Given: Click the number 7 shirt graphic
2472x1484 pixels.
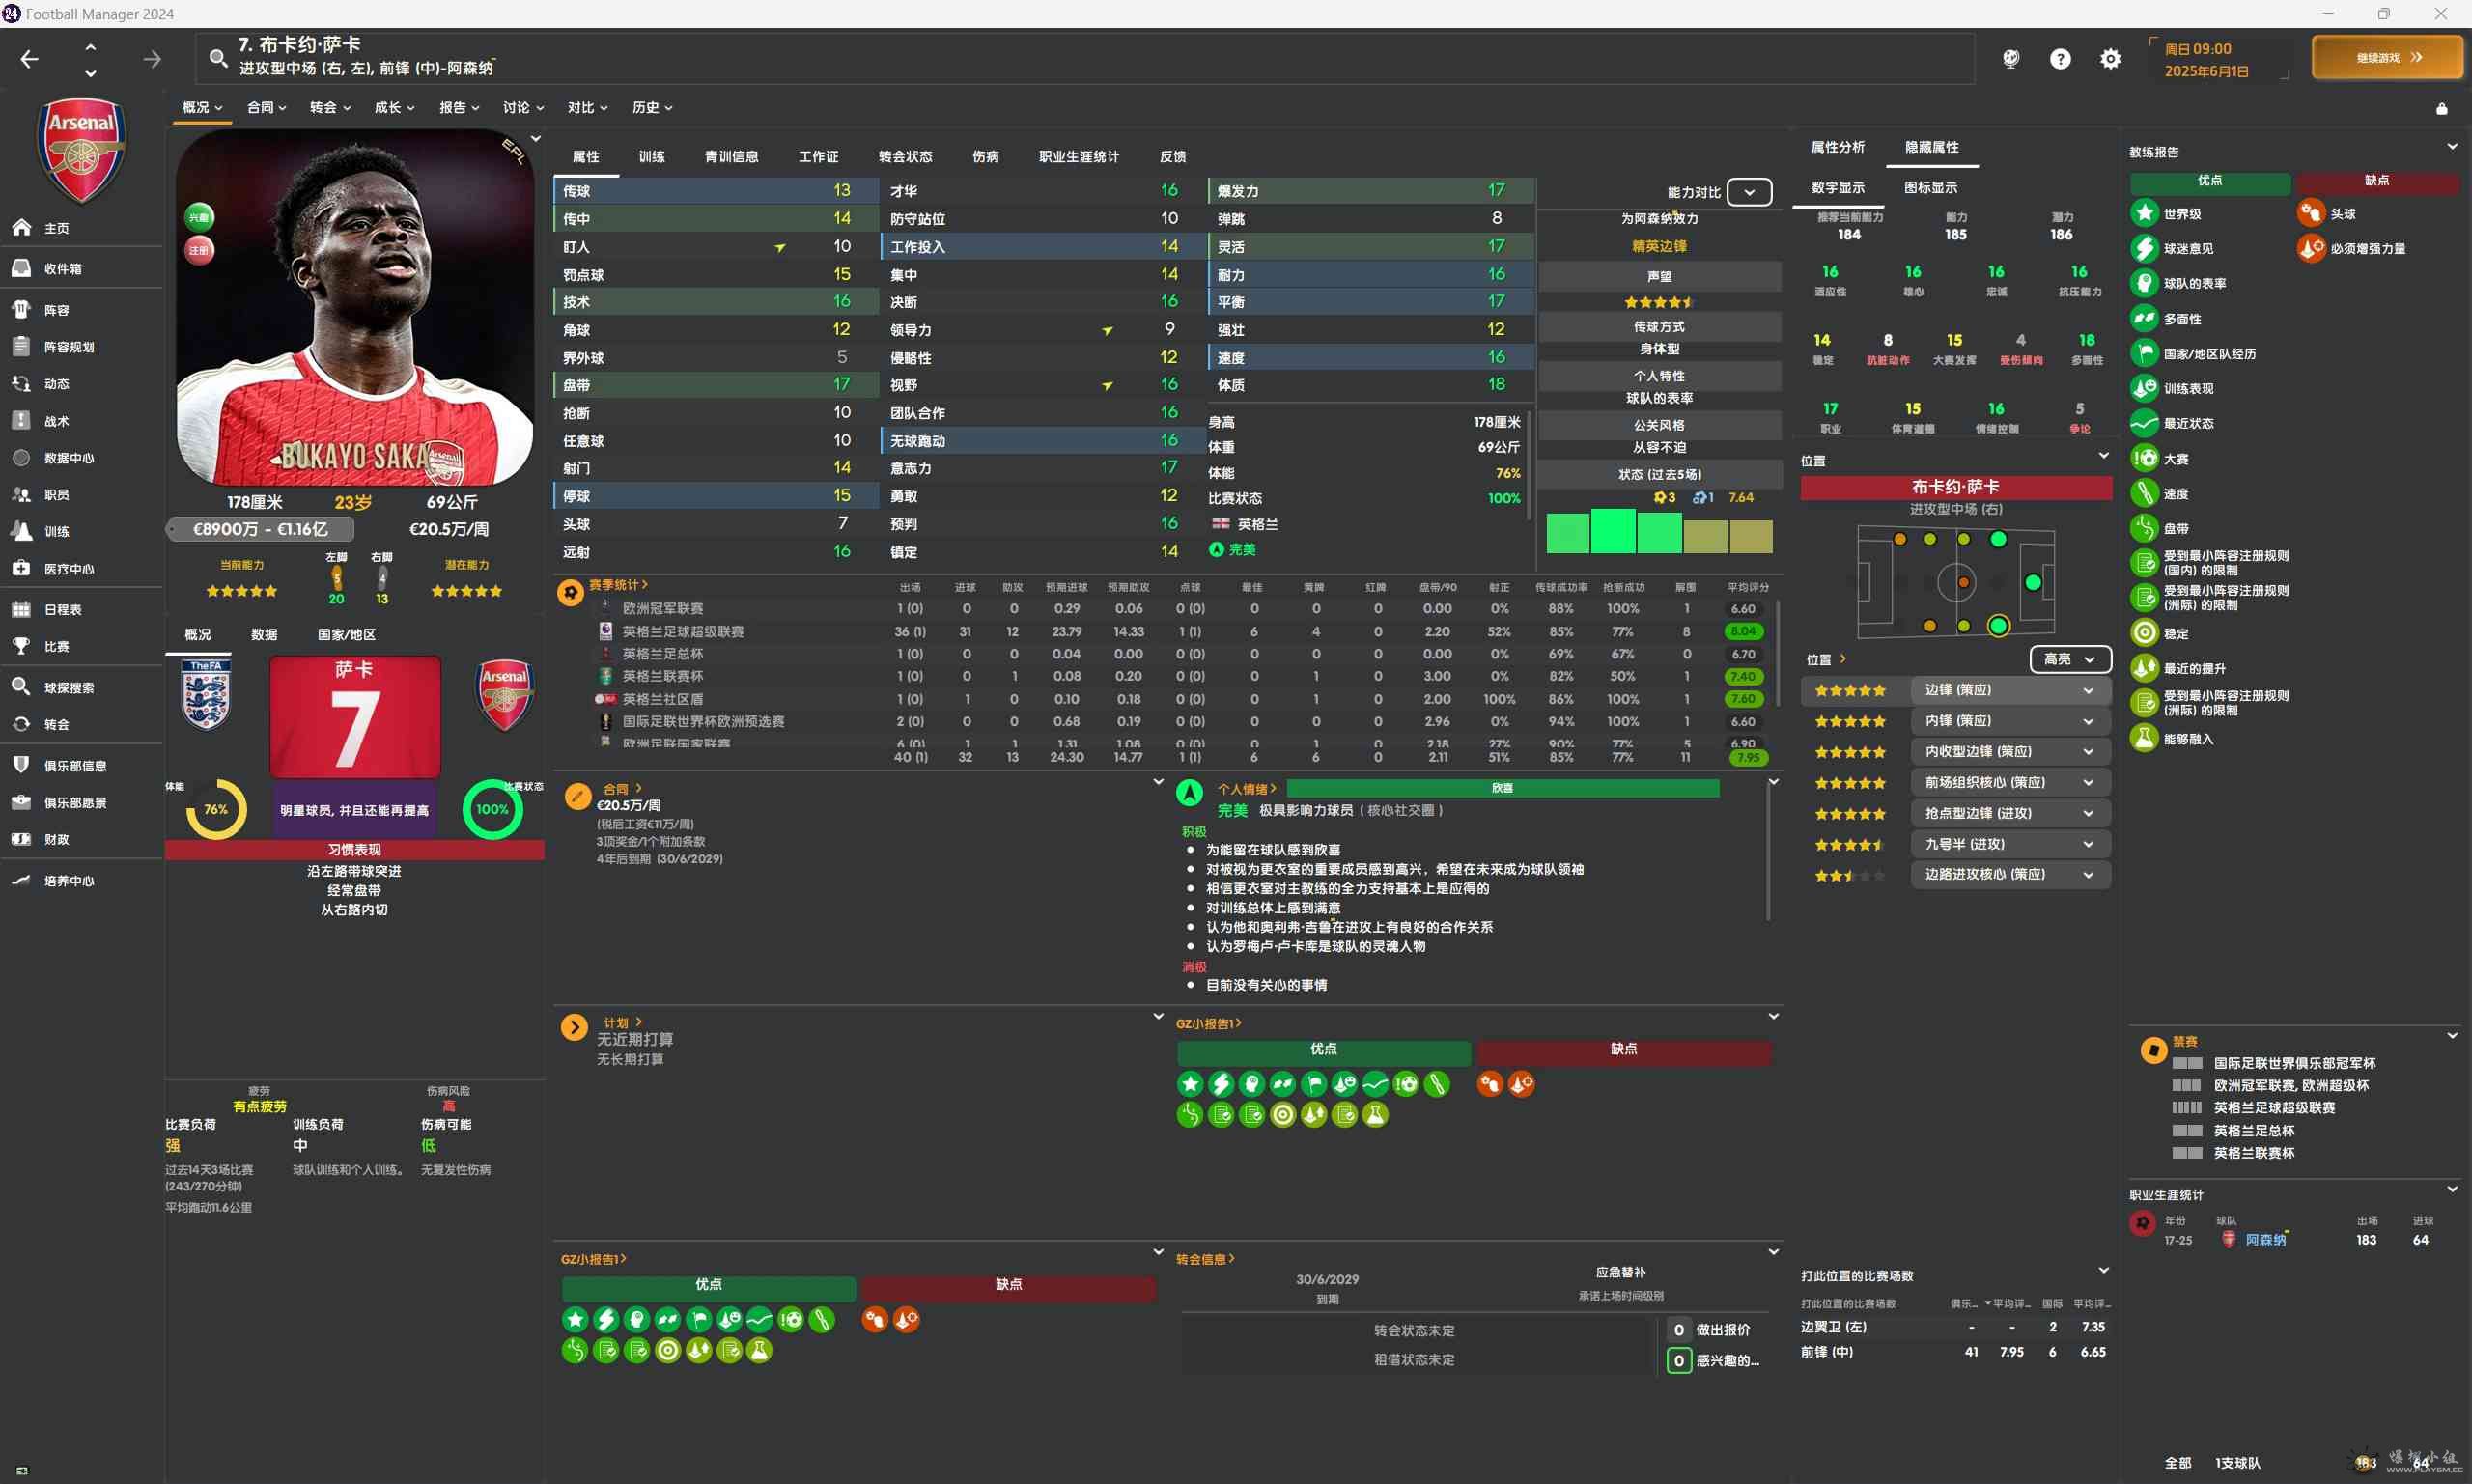Looking at the screenshot, I should click(x=355, y=716).
